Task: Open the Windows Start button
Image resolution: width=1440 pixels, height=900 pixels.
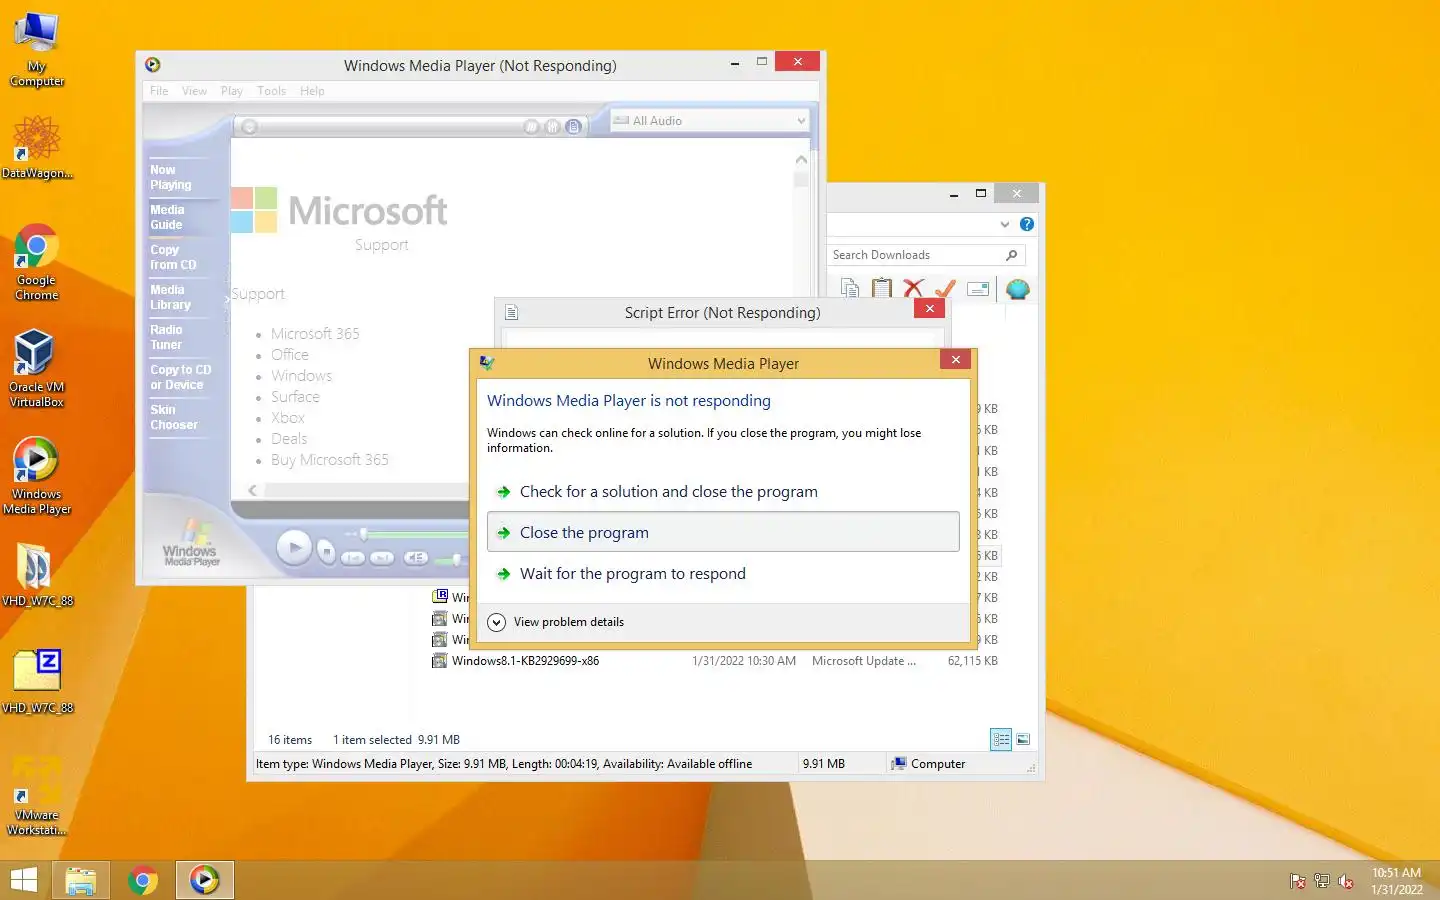Action: (23, 880)
